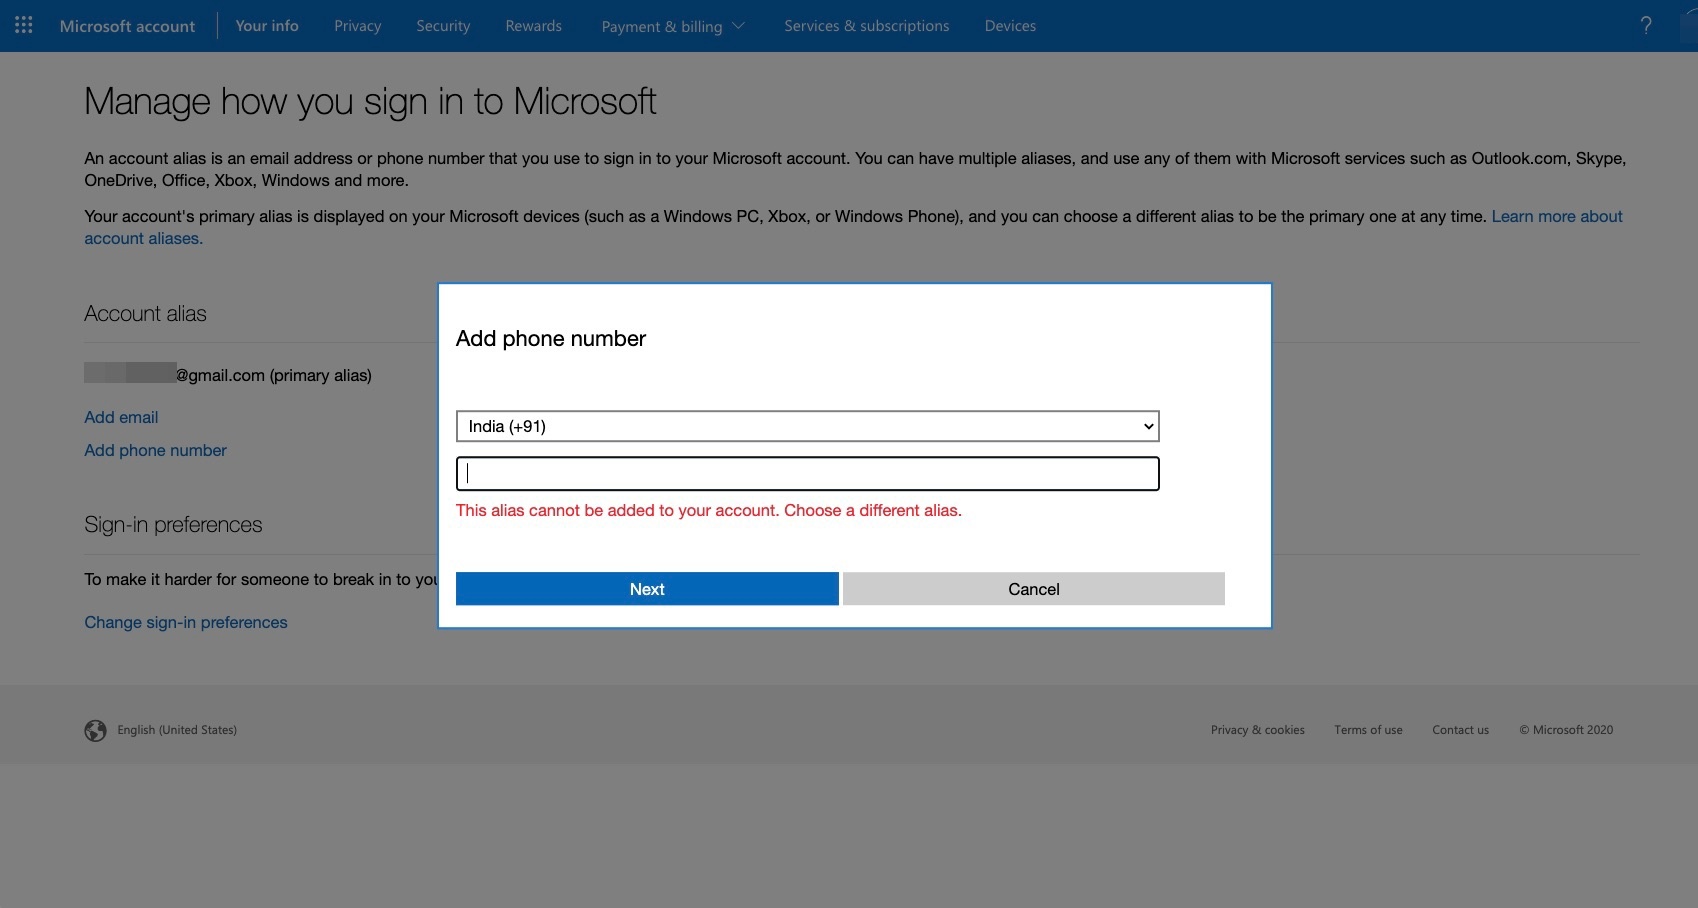Open Terms of use footer link
Viewport: 1698px width, 908px height.
pos(1368,730)
